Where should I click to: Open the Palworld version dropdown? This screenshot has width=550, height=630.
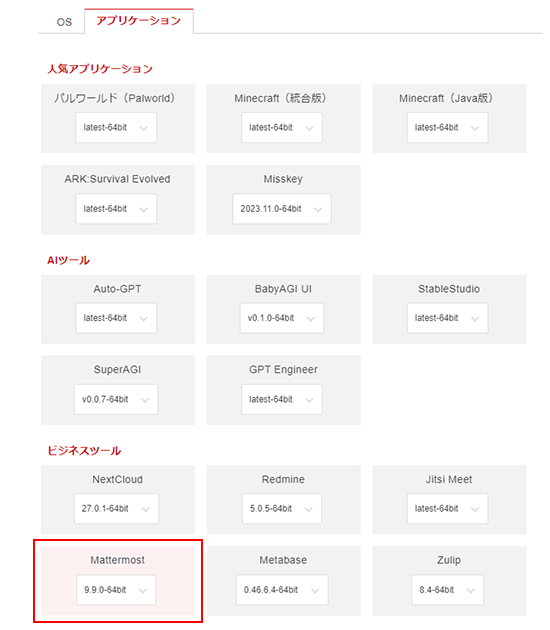[x=116, y=128]
